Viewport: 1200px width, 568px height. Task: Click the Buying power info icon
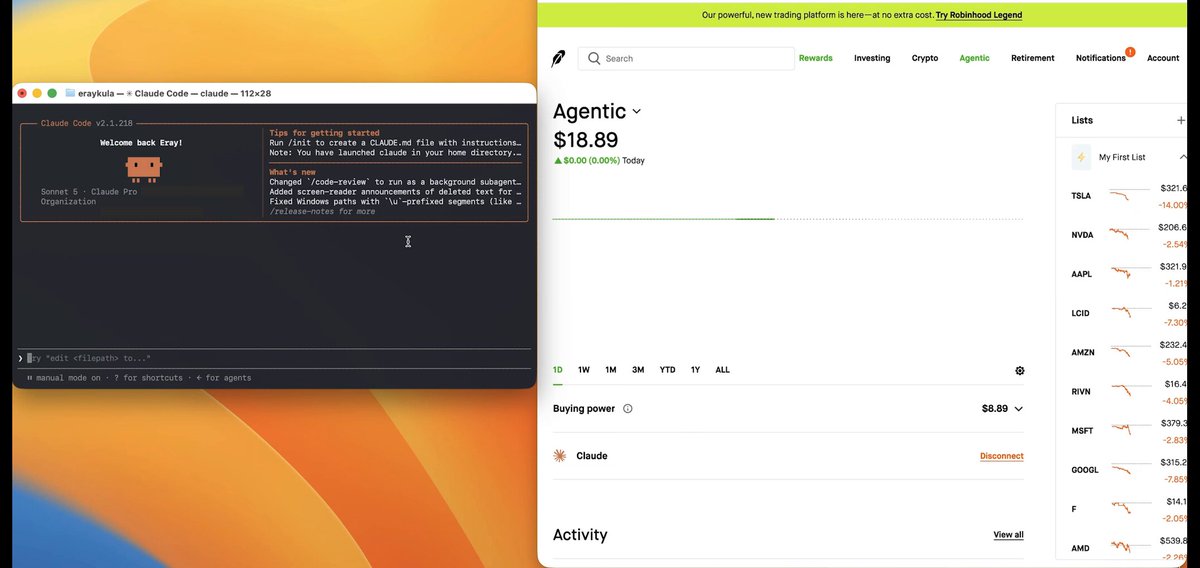(627, 409)
